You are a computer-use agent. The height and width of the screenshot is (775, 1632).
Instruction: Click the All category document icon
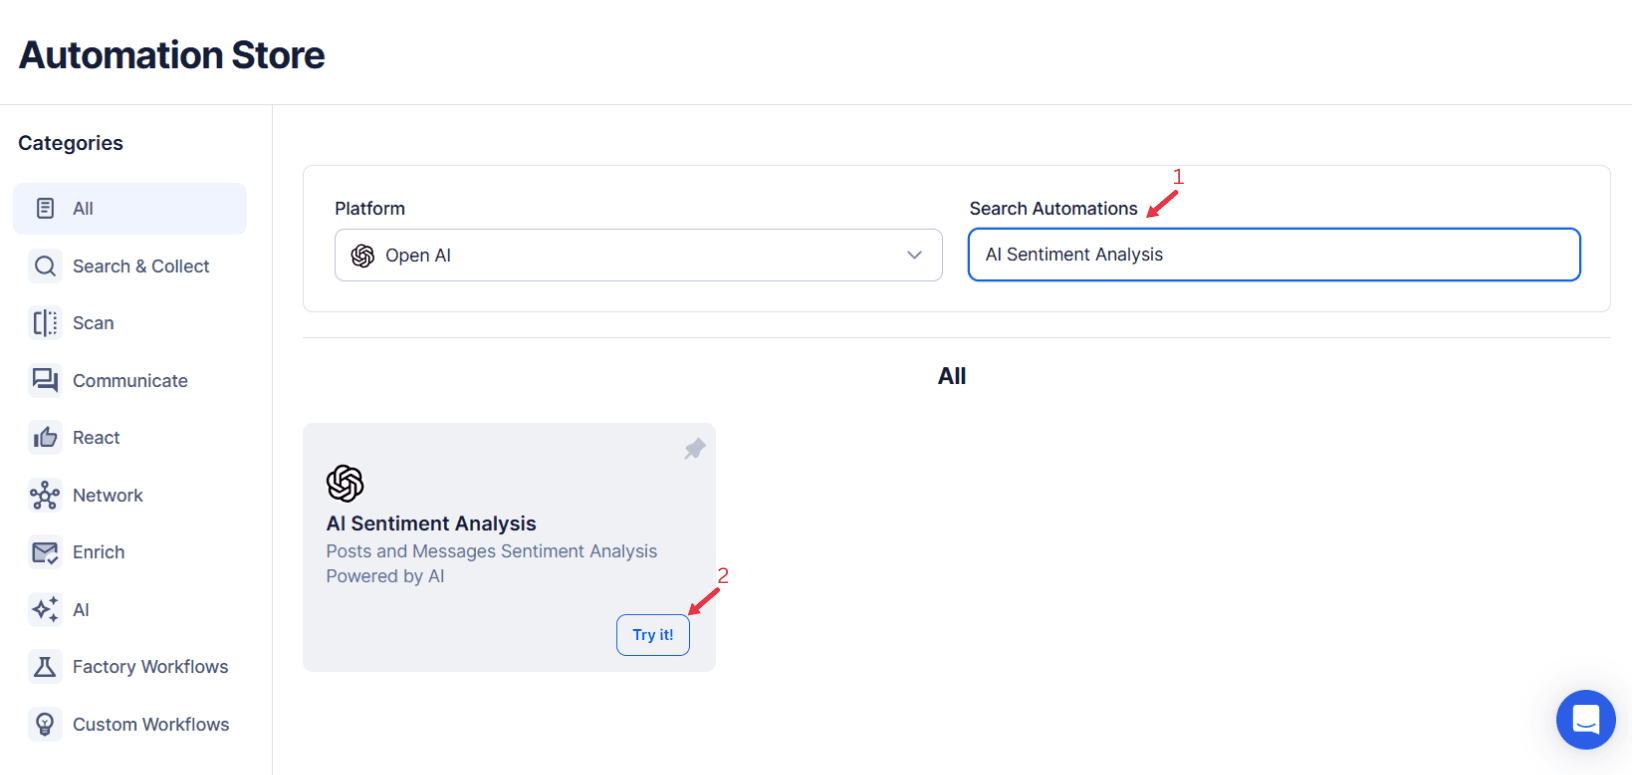[45, 208]
